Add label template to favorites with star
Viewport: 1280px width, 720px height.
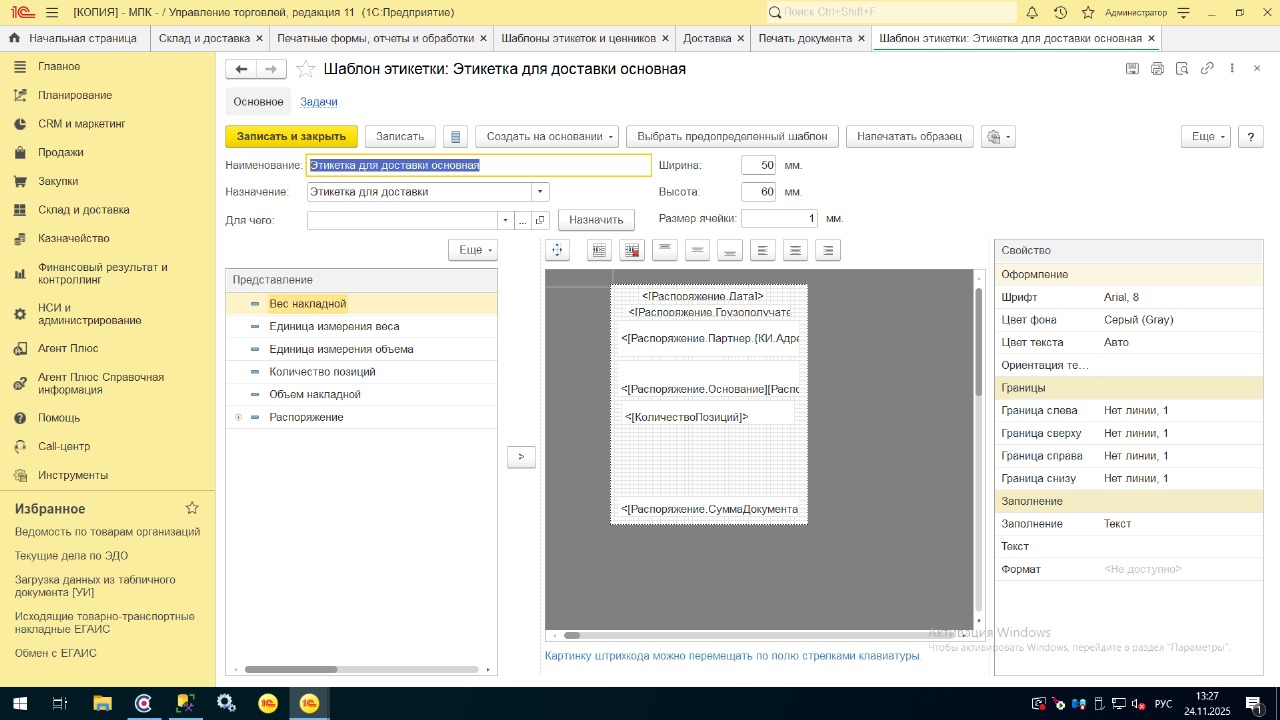click(x=306, y=69)
